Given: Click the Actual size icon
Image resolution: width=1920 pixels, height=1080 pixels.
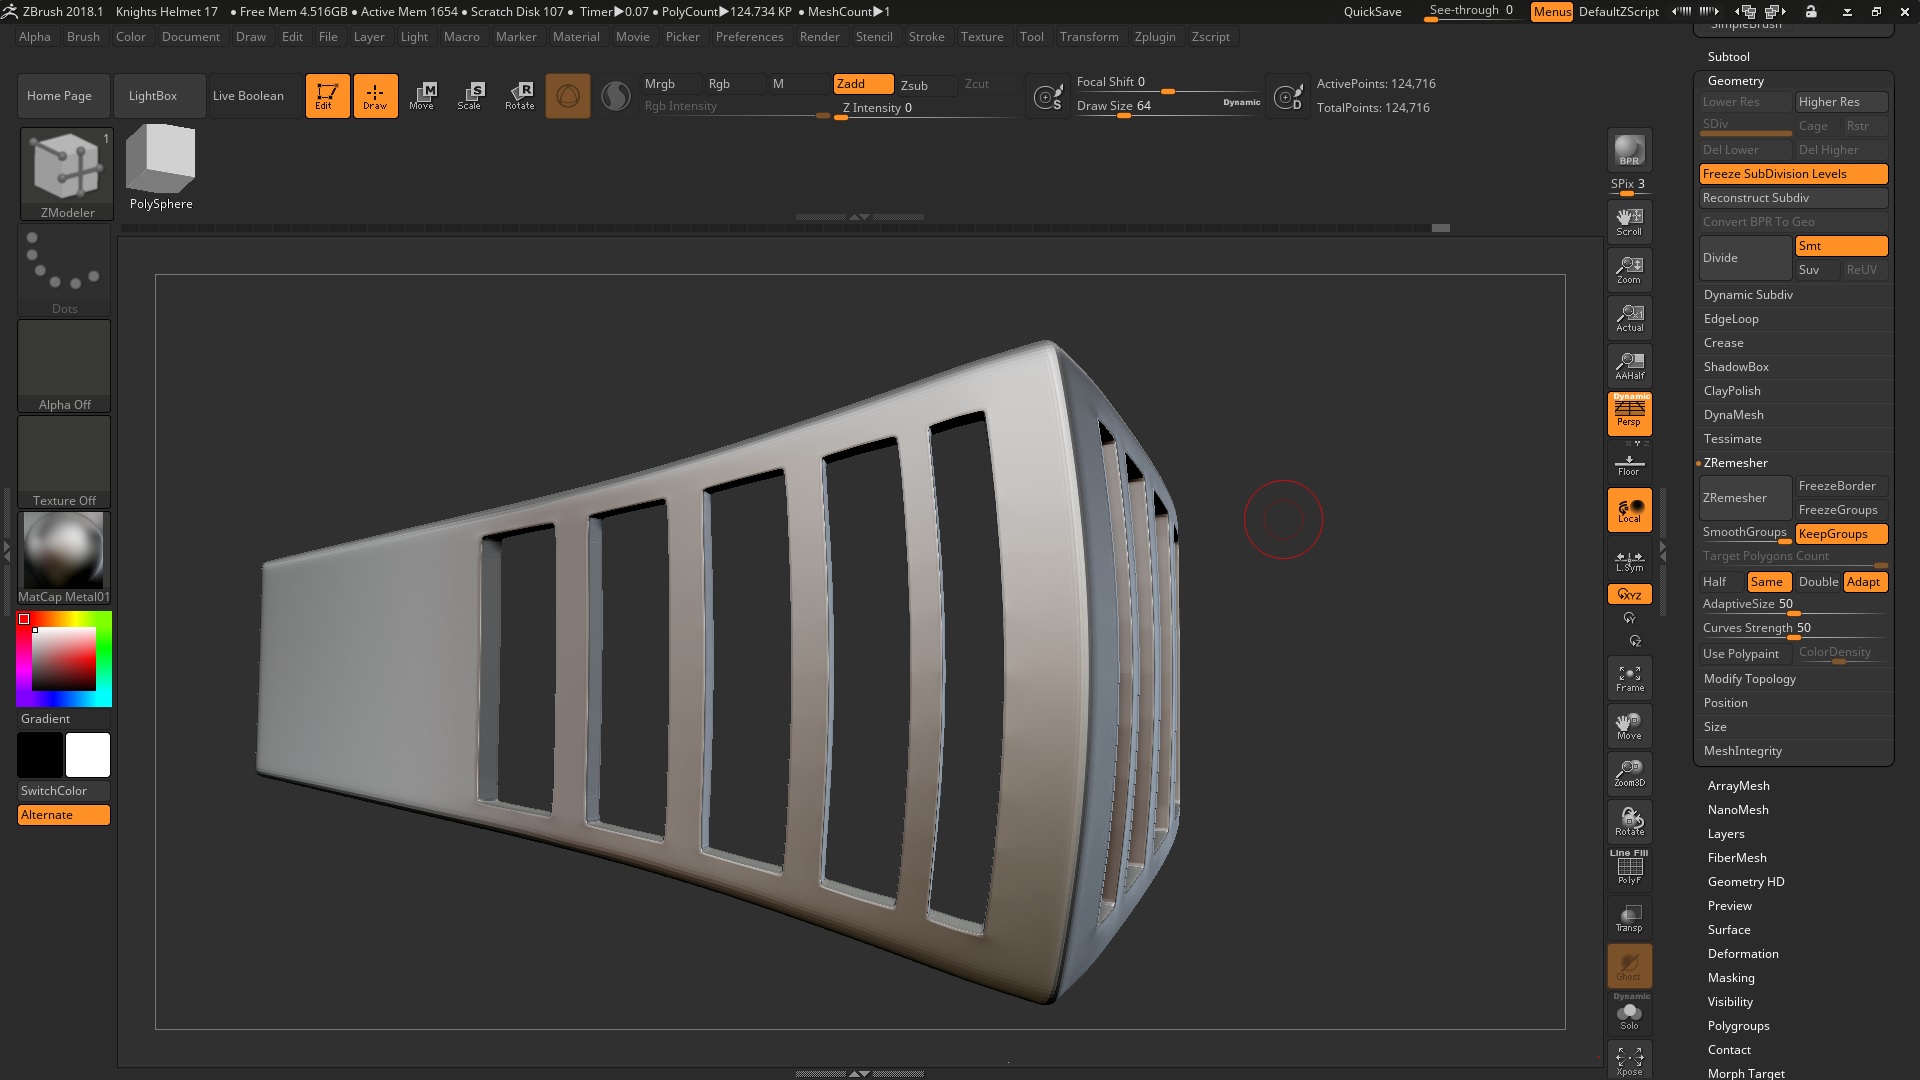Looking at the screenshot, I should coord(1629,317).
